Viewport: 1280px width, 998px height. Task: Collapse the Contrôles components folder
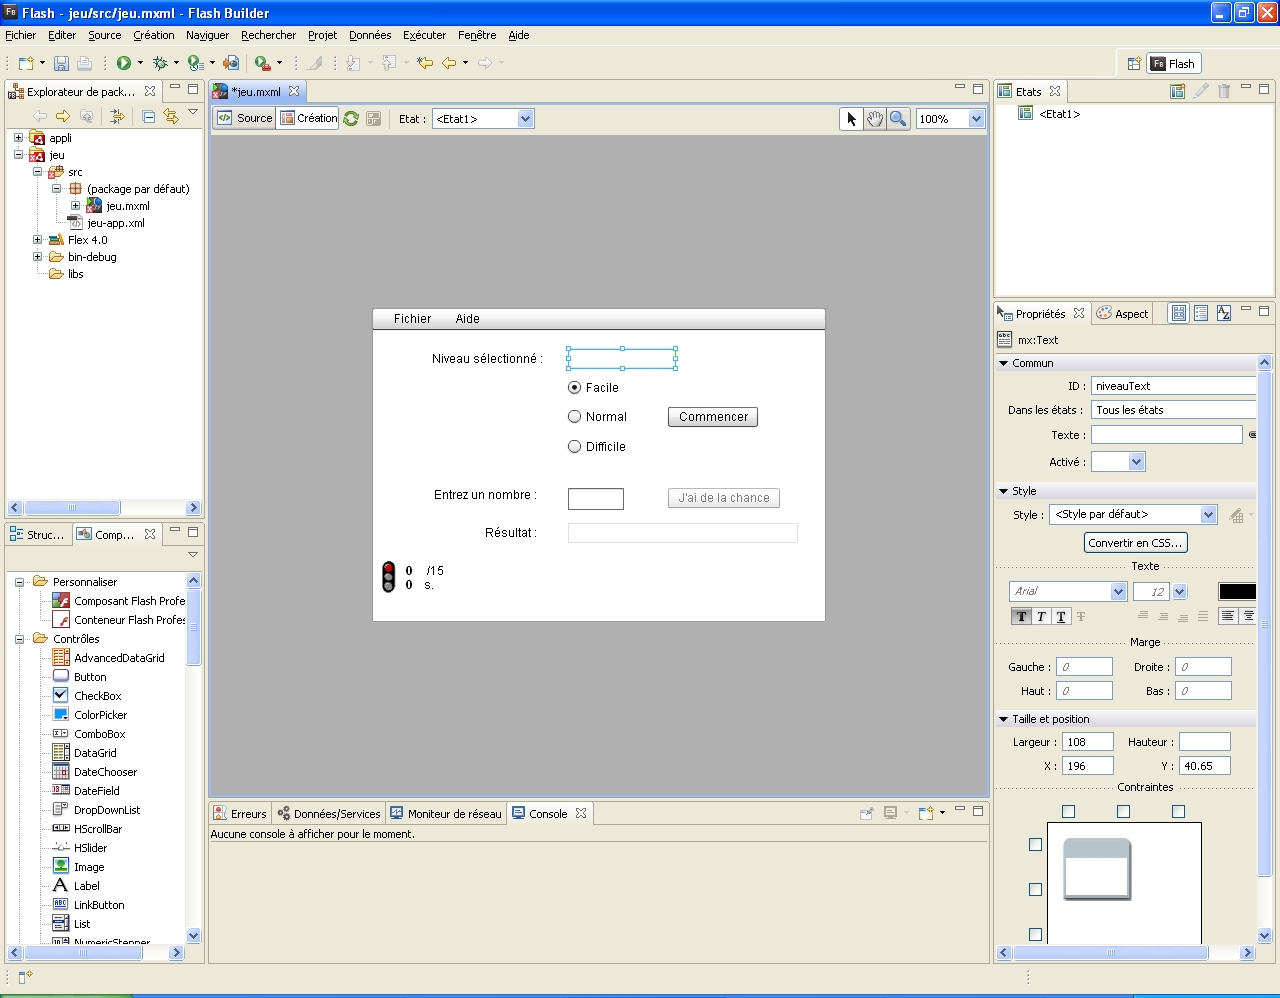pyautogui.click(x=19, y=639)
